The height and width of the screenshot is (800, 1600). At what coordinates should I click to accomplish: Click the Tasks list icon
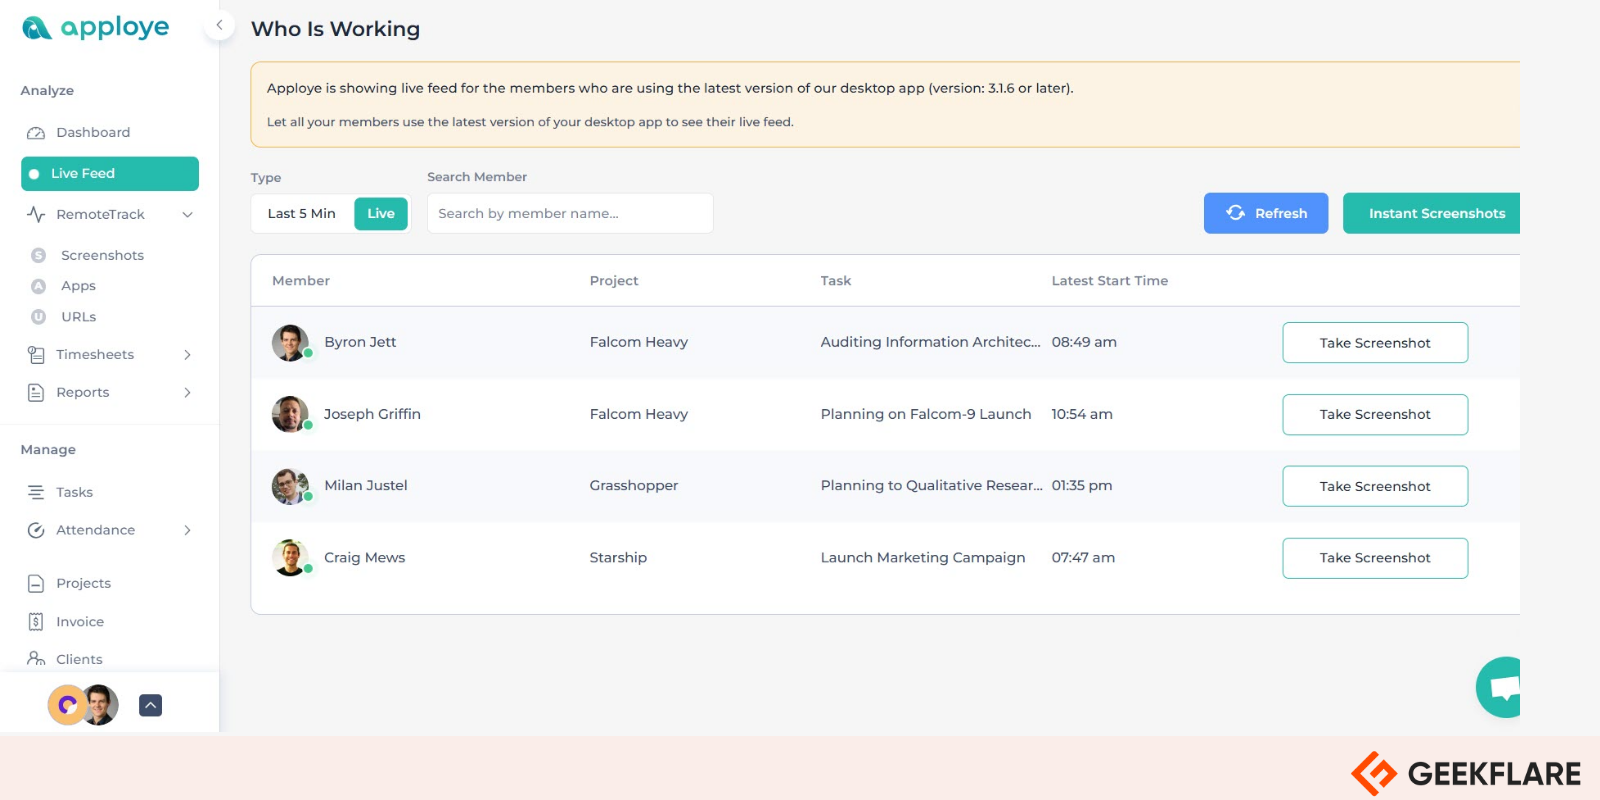[36, 492]
